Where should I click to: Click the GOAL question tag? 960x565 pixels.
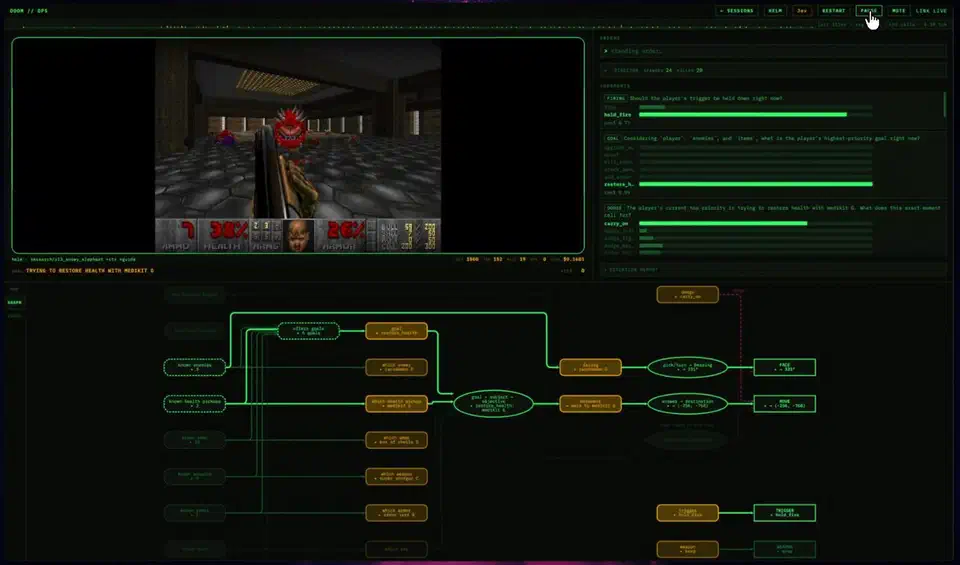(x=612, y=138)
